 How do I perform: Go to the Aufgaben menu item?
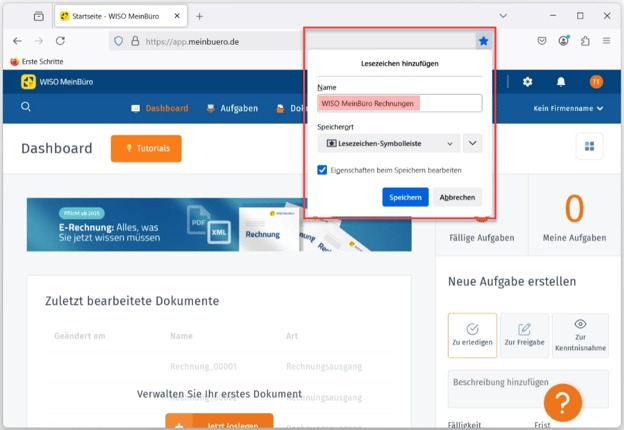(x=232, y=108)
